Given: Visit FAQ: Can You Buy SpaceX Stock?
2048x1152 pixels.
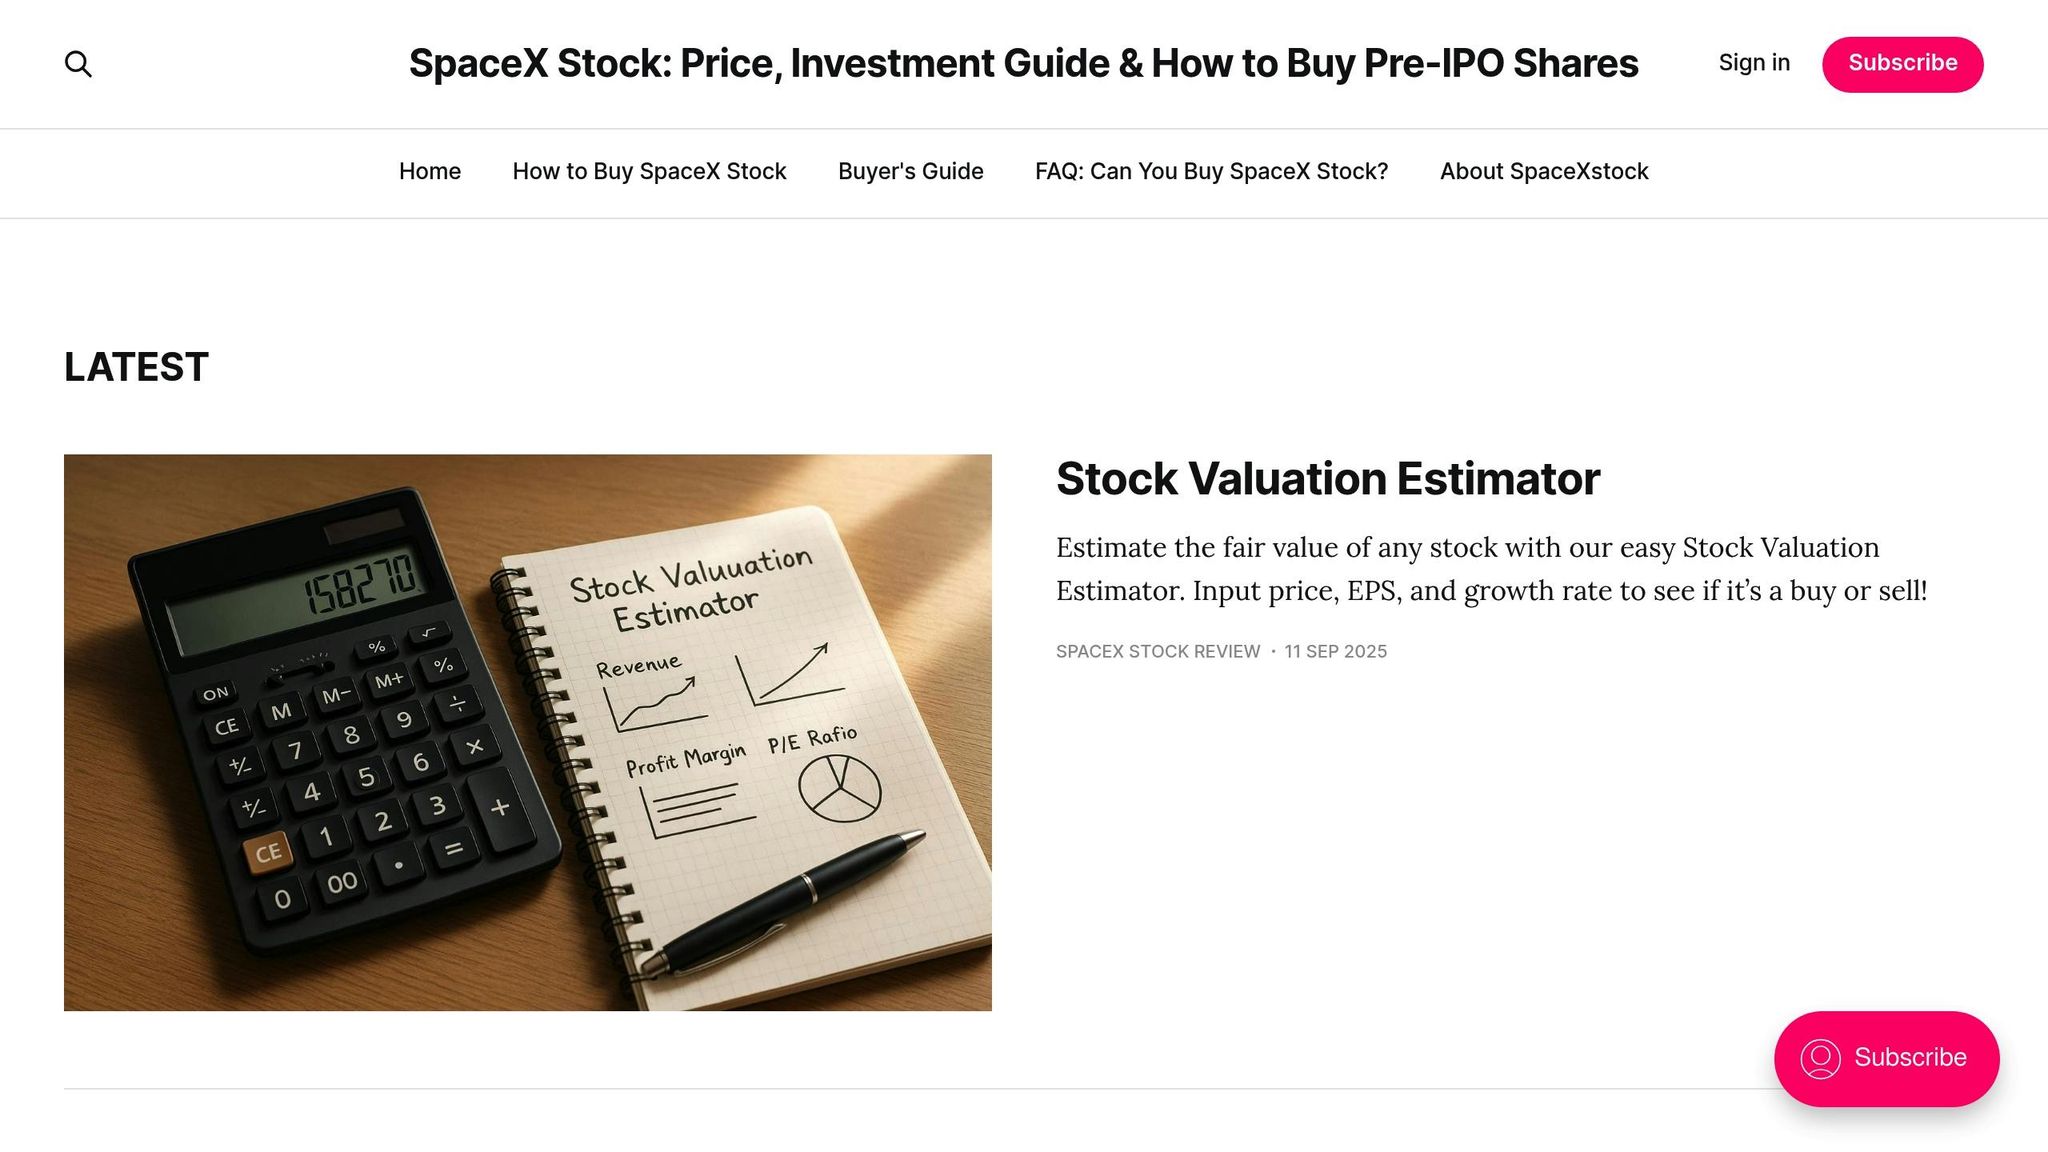Looking at the screenshot, I should tap(1211, 171).
